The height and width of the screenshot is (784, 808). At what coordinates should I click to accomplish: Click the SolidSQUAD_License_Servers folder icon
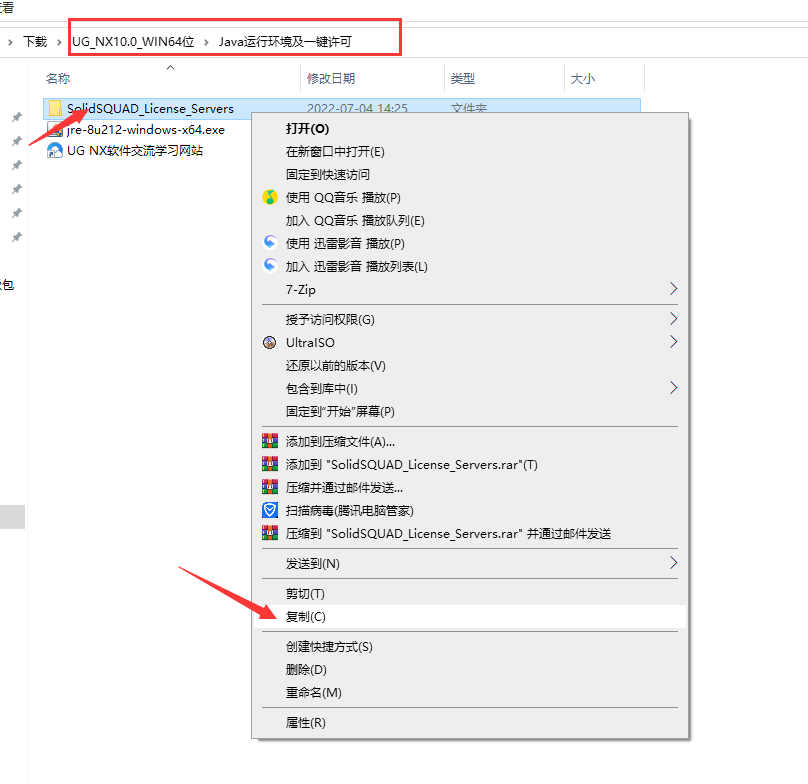[x=55, y=108]
